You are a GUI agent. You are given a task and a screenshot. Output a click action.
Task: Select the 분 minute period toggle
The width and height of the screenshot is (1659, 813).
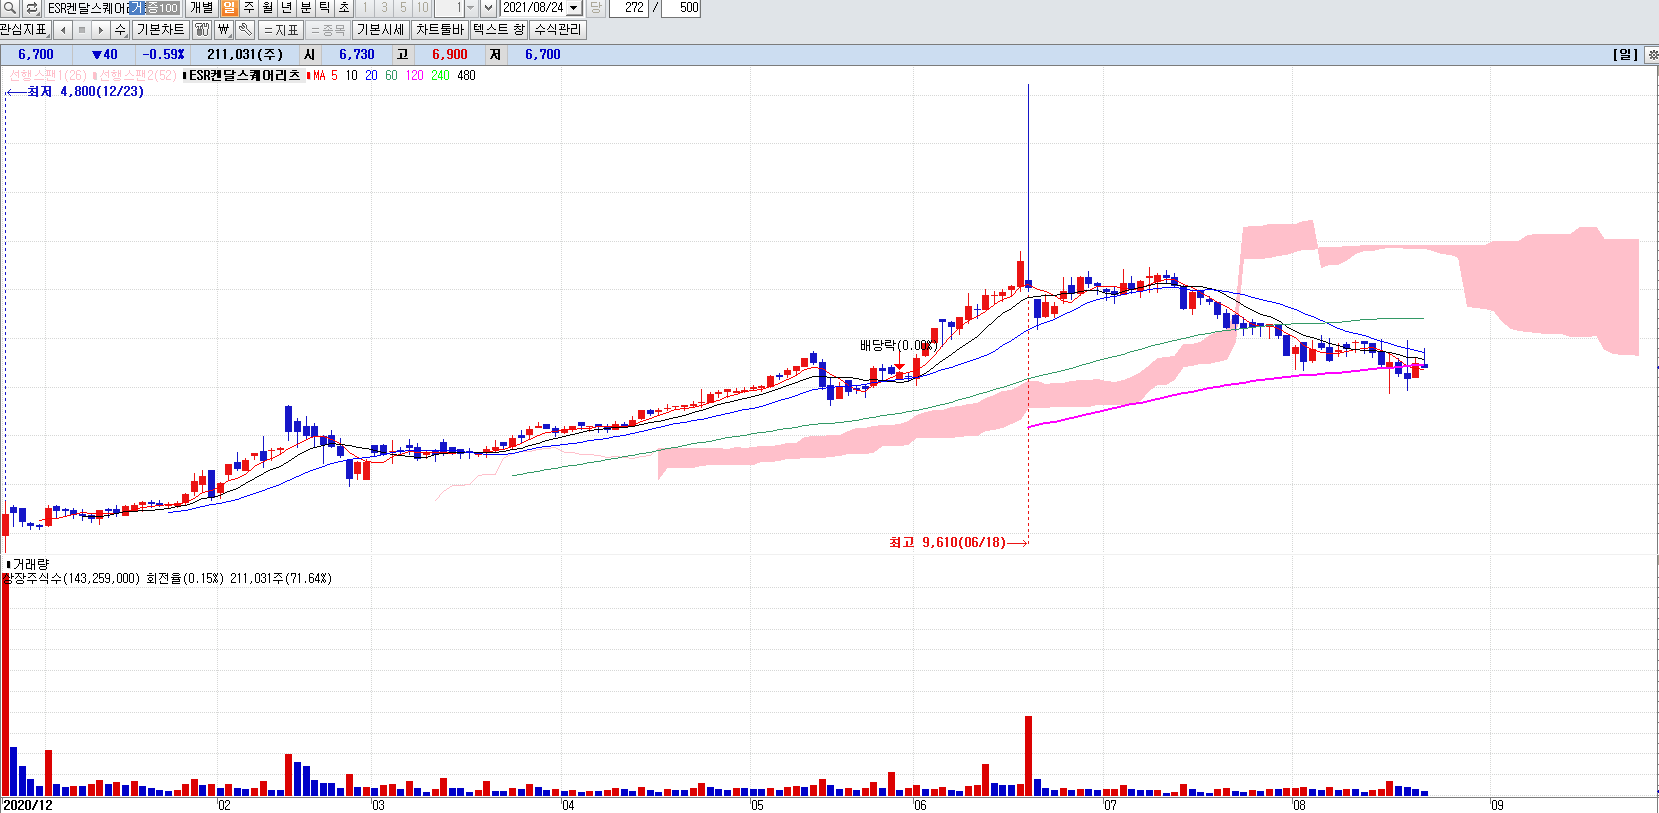[x=306, y=8]
